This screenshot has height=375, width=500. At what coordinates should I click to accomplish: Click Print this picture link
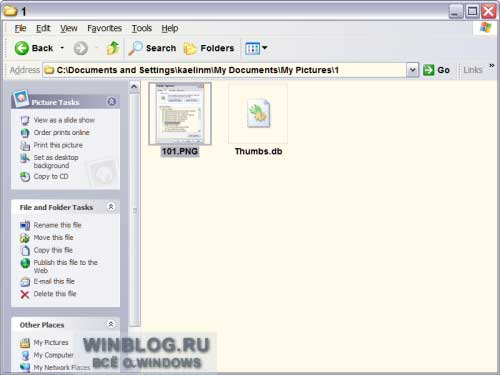(x=58, y=145)
